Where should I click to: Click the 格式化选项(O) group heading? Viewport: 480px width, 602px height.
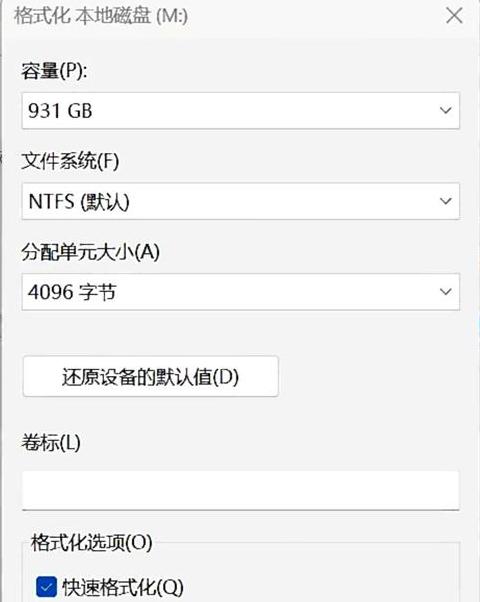pos(91,543)
